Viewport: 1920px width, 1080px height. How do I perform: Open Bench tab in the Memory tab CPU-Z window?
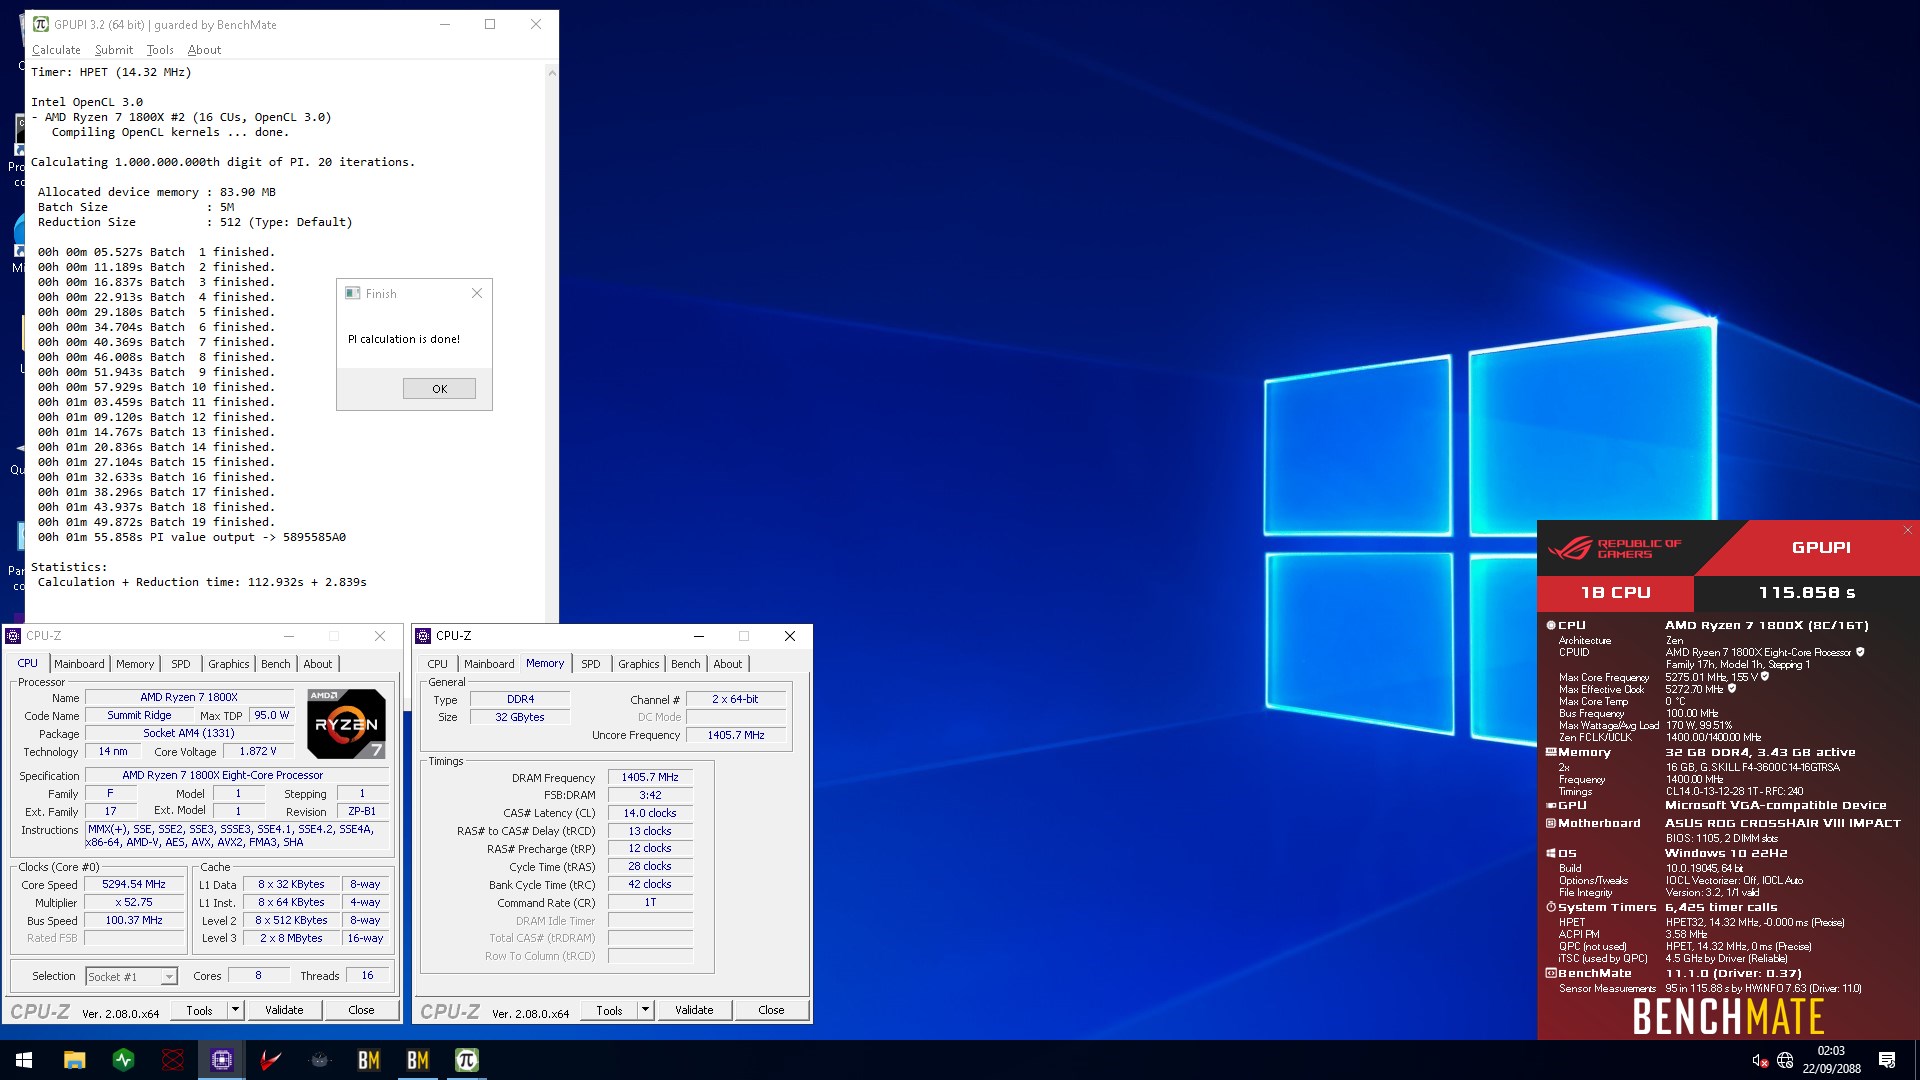coord(686,664)
